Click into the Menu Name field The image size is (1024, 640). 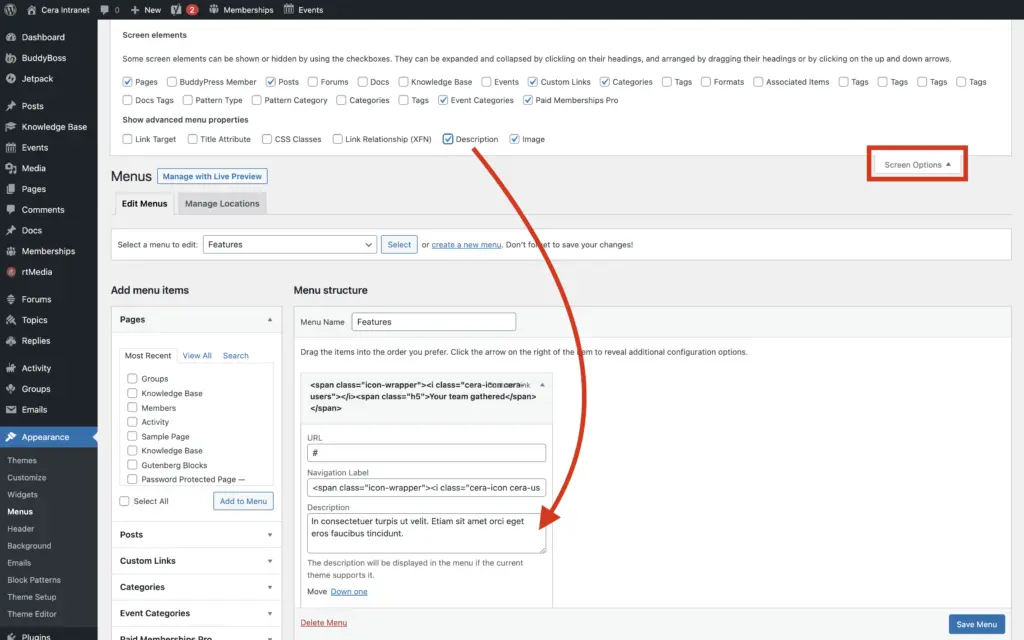click(x=433, y=322)
